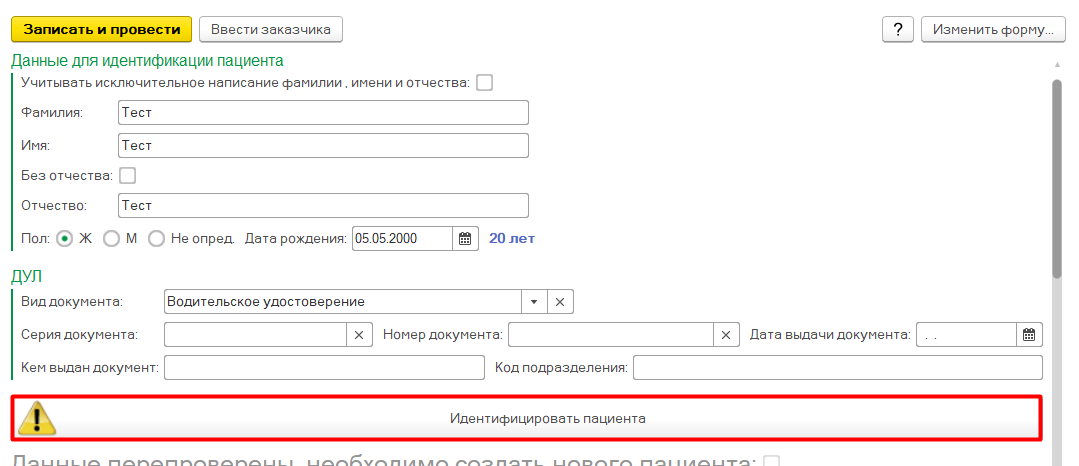Choose "Не опред." gender option
Viewport: 1079px width, 466px height.
[x=156, y=239]
